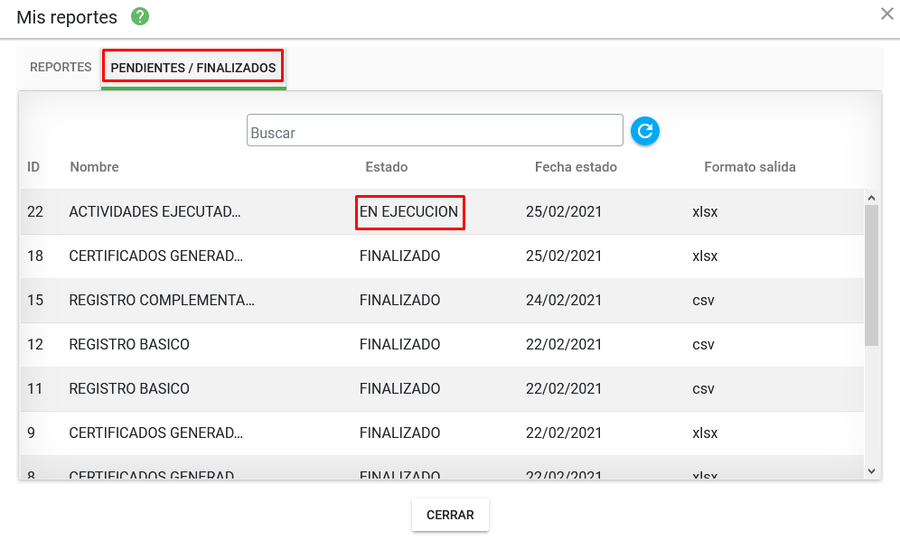Open the green help question mark icon
900x540 pixels.
tap(139, 17)
